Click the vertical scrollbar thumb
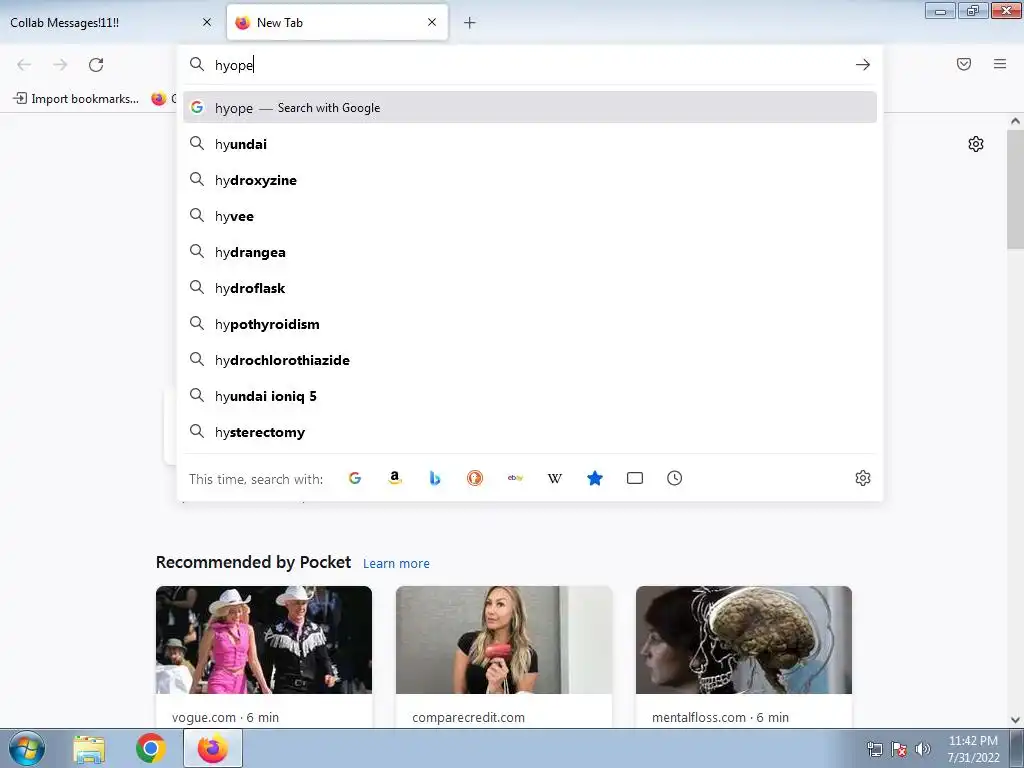This screenshot has width=1024, height=768. (x=1015, y=189)
